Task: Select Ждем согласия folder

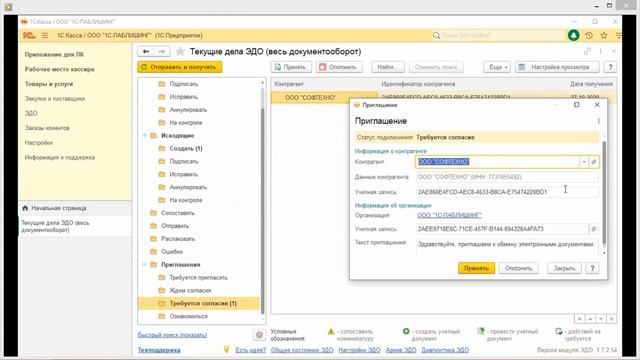Action: 190,290
